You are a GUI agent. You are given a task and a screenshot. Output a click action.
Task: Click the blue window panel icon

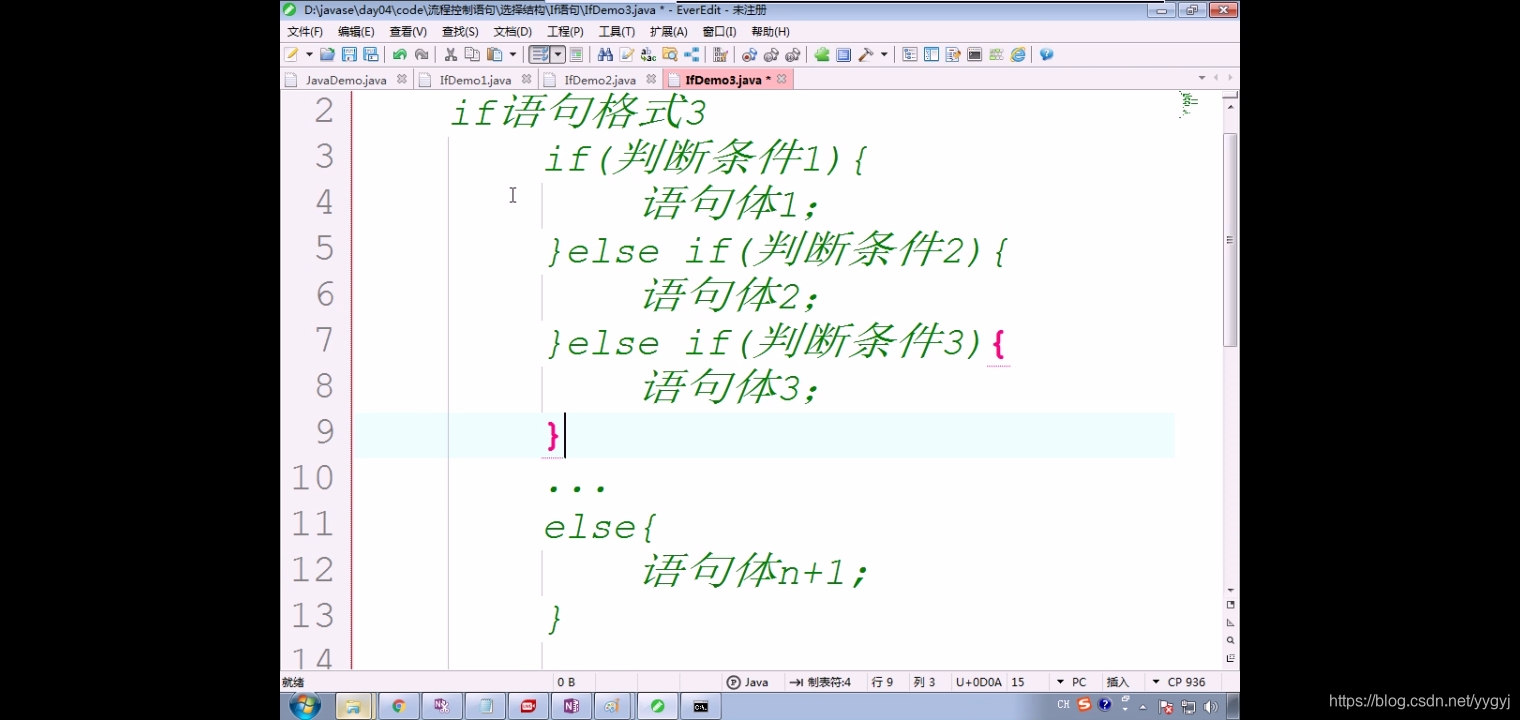tap(844, 55)
